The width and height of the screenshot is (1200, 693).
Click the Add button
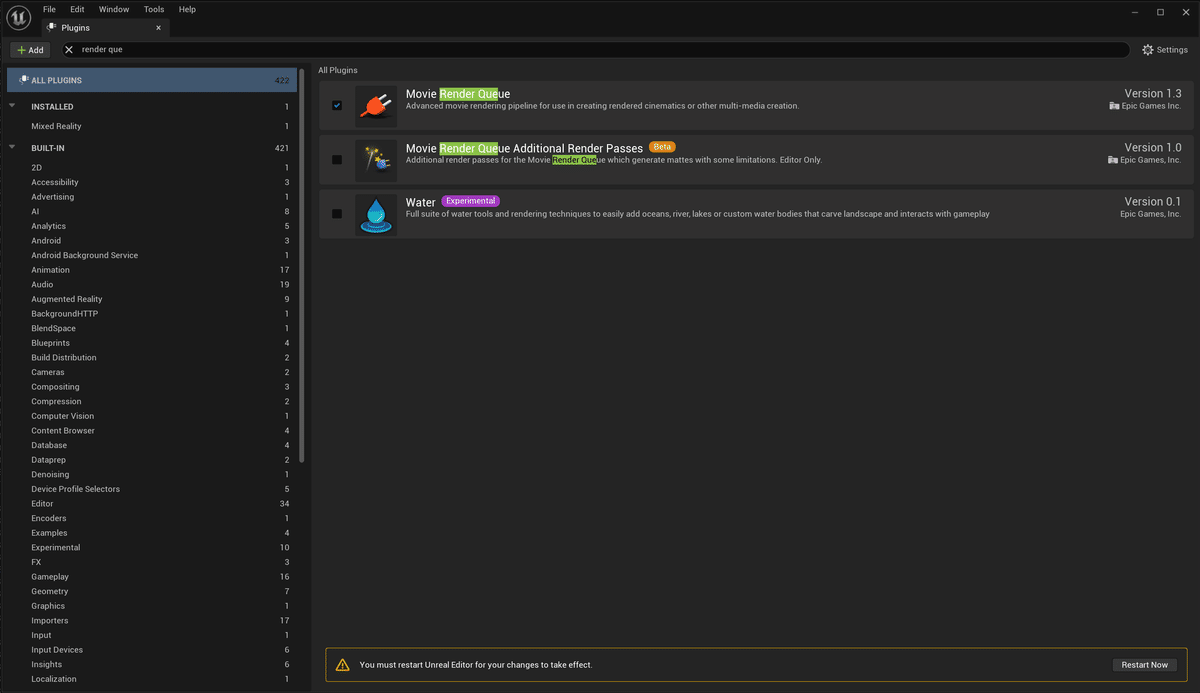[x=30, y=50]
